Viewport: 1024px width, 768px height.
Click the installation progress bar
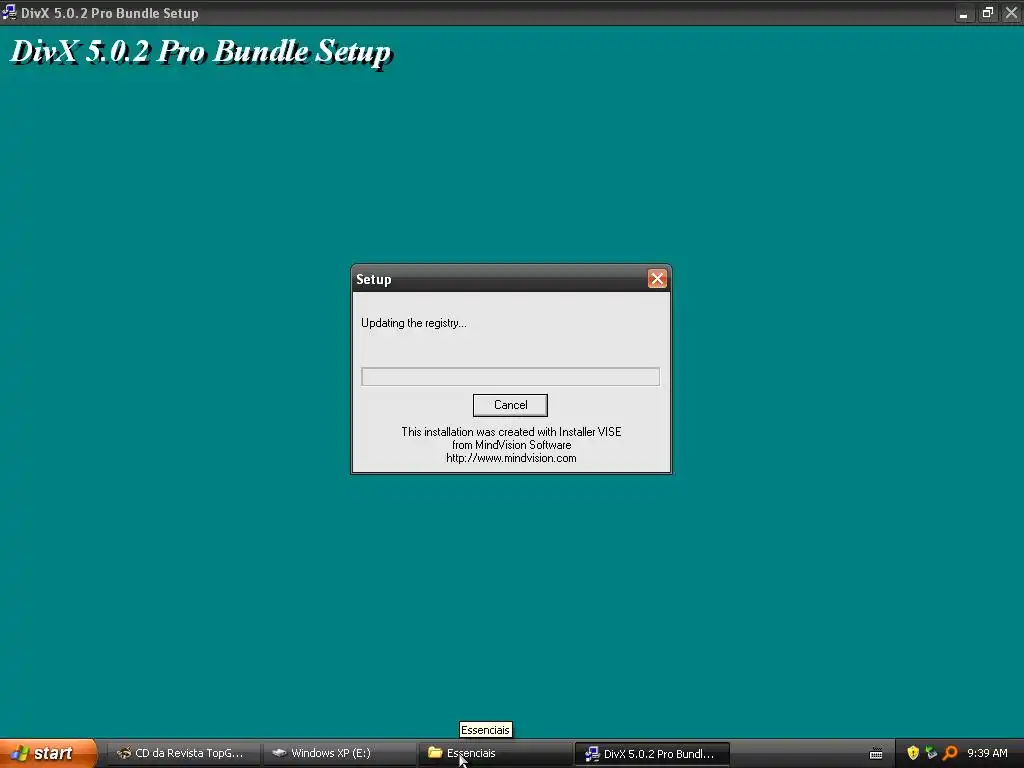(x=510, y=376)
